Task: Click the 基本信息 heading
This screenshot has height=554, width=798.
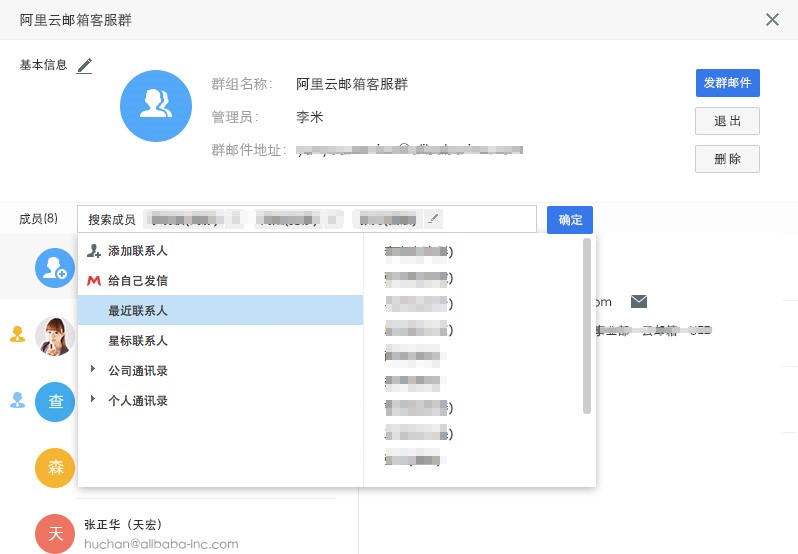Action: (x=43, y=65)
